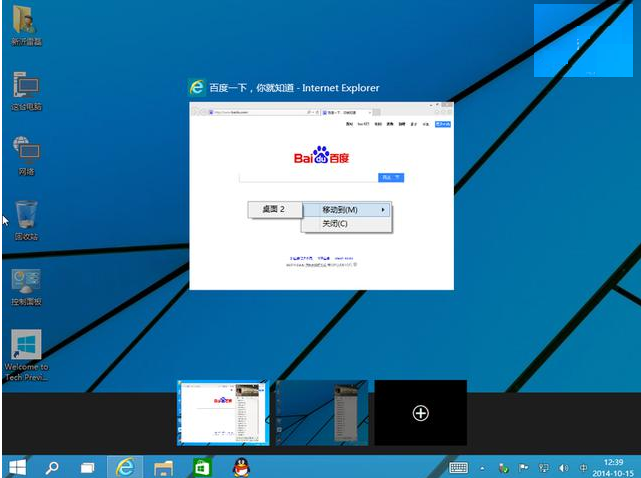The width and height of the screenshot is (641, 478).
Task: Toggle the 中 input method indicator
Action: (584, 467)
